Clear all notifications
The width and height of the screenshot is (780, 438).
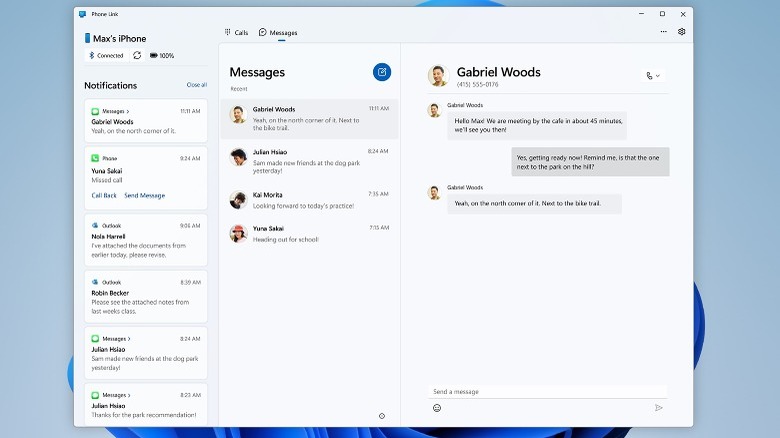point(197,85)
